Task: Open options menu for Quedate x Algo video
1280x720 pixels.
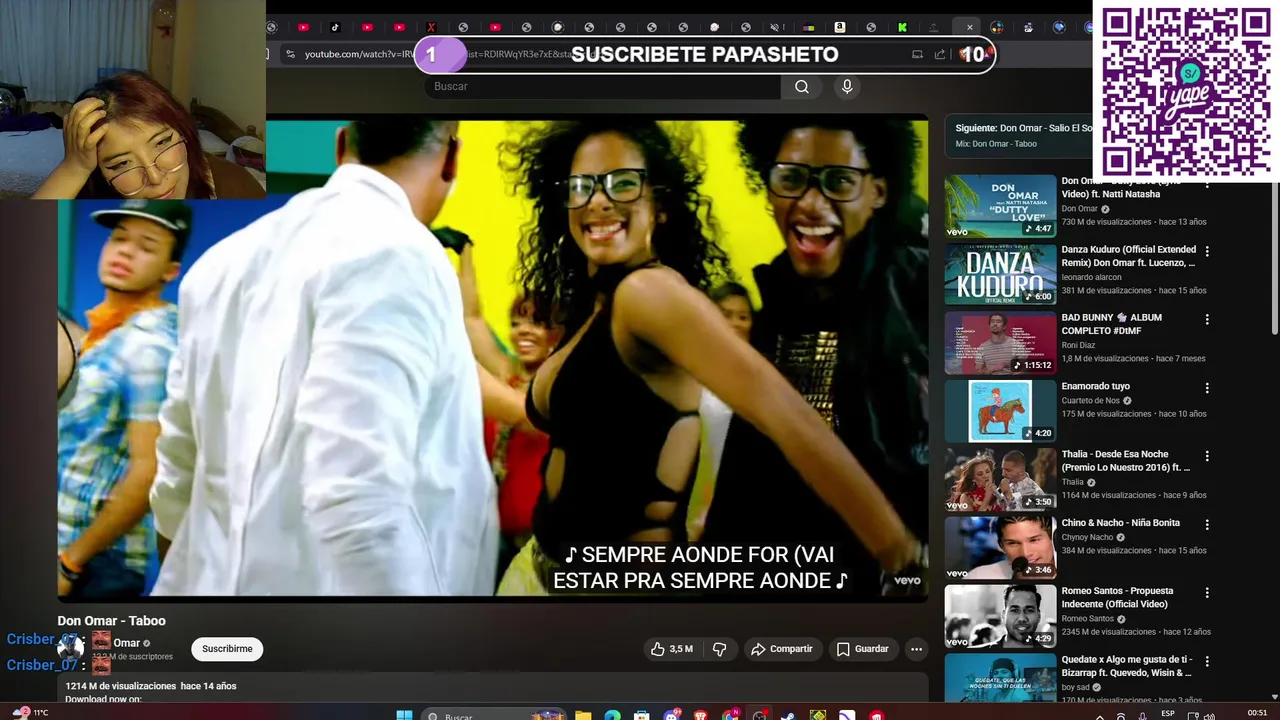Action: point(1207,661)
